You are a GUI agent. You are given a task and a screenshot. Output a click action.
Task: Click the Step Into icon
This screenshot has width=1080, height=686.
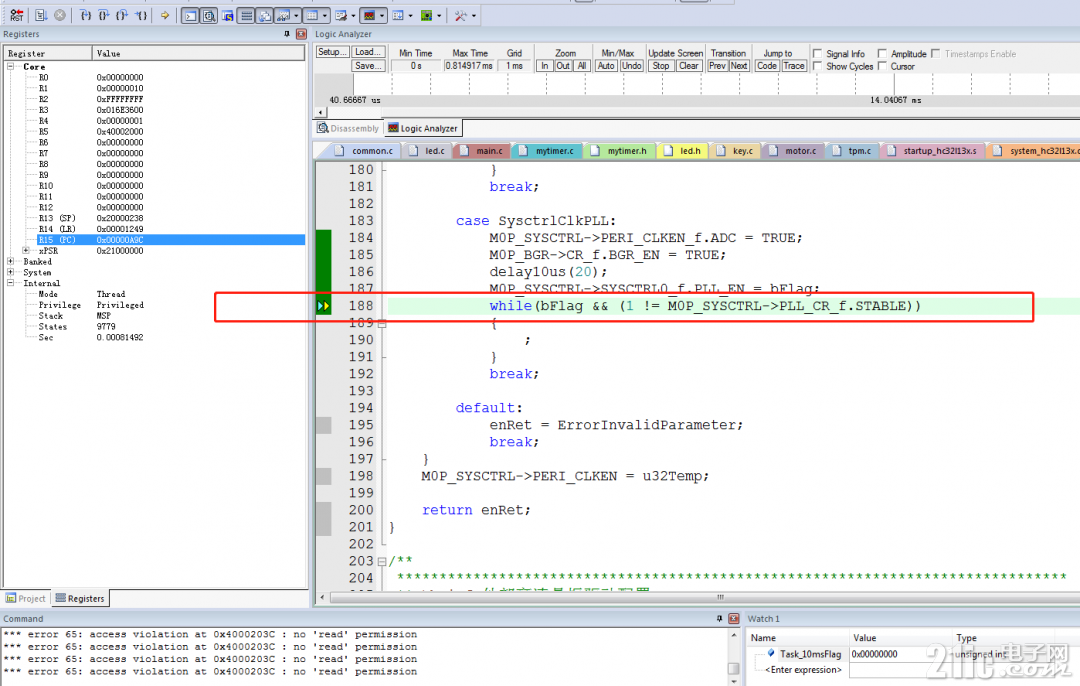click(85, 15)
